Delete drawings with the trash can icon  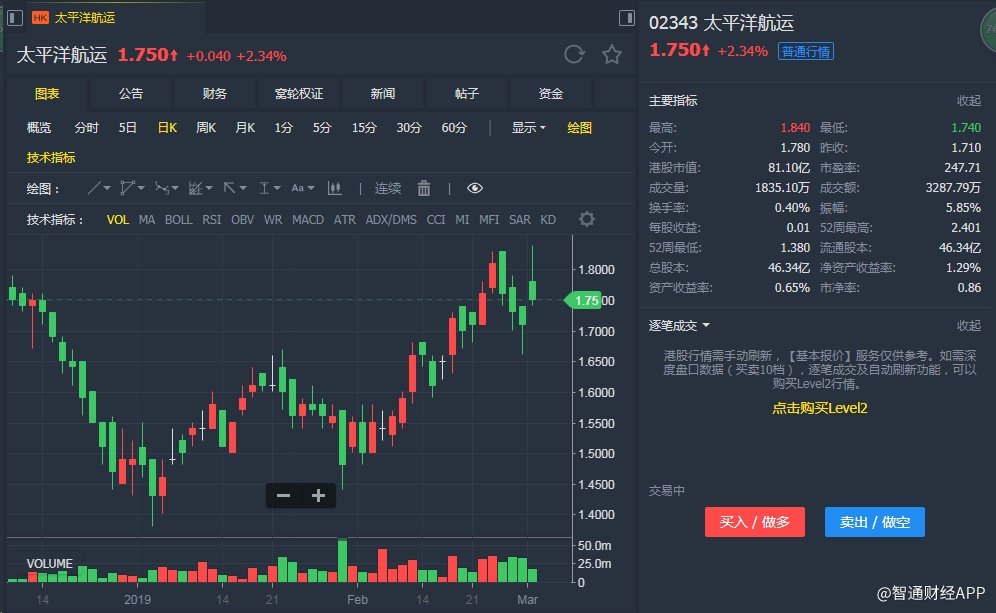[x=424, y=188]
